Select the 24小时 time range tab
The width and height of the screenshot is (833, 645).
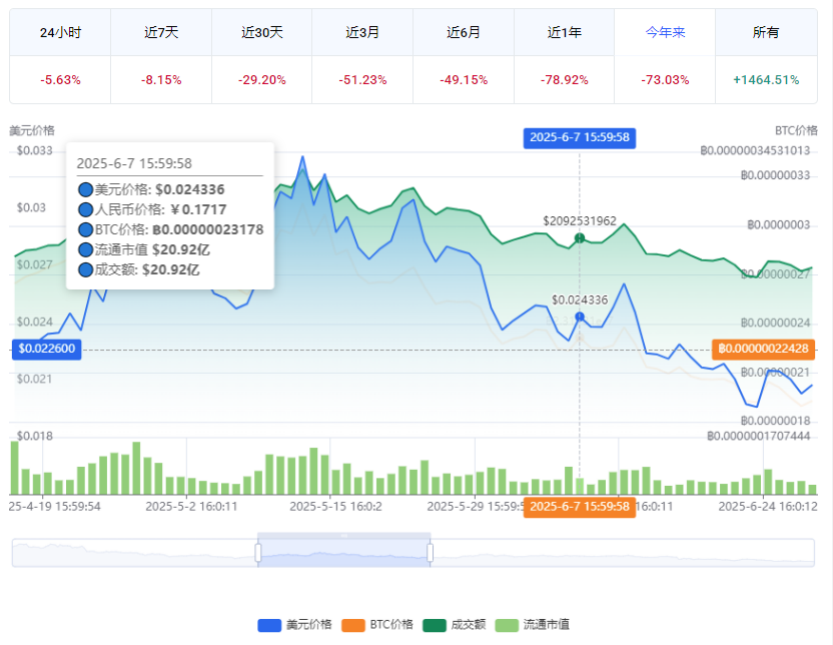click(x=60, y=32)
